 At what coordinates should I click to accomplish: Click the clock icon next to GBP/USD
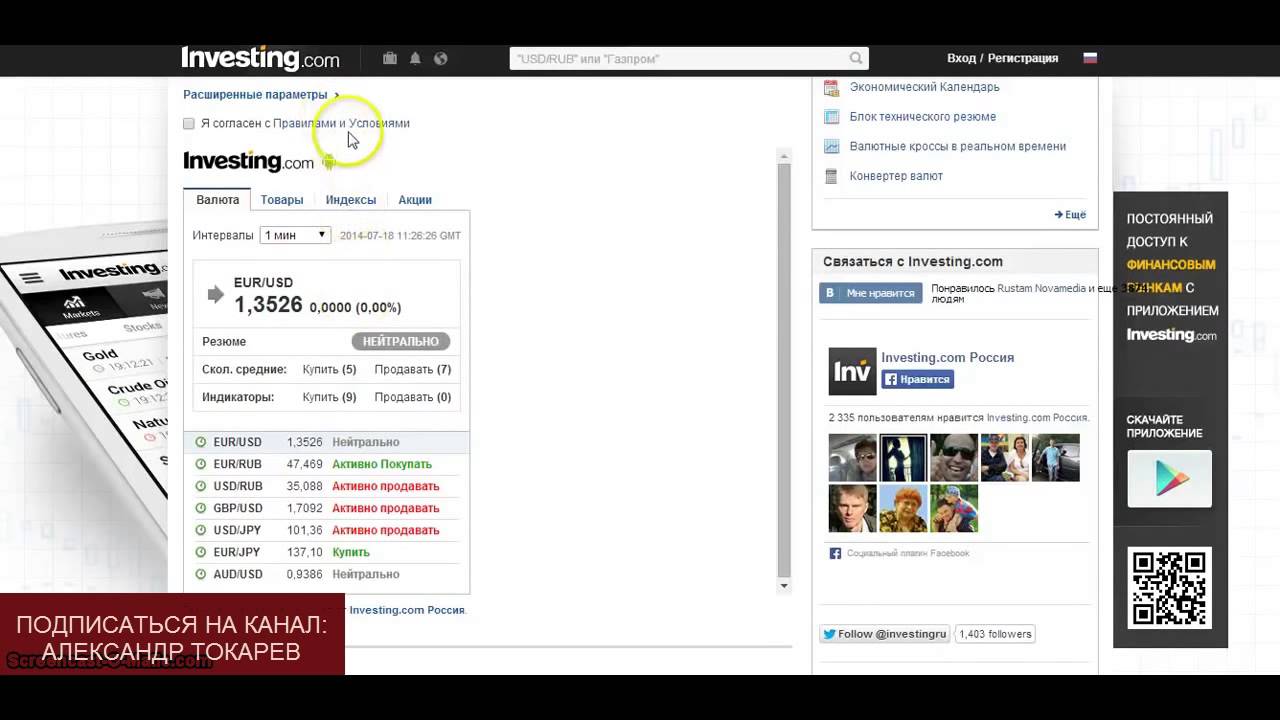(x=200, y=508)
